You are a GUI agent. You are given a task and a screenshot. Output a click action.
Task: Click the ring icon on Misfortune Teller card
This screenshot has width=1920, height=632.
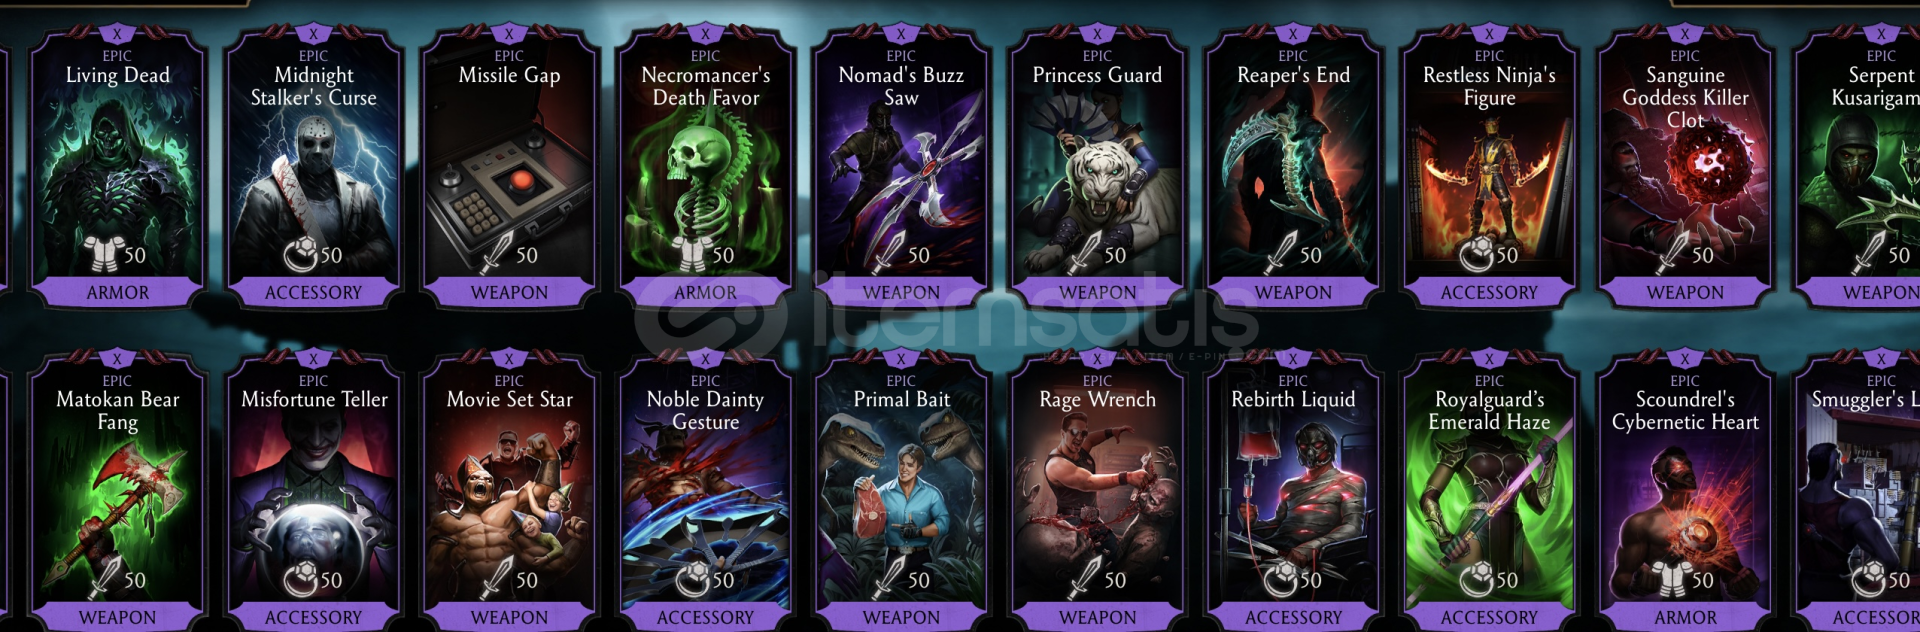[x=300, y=580]
